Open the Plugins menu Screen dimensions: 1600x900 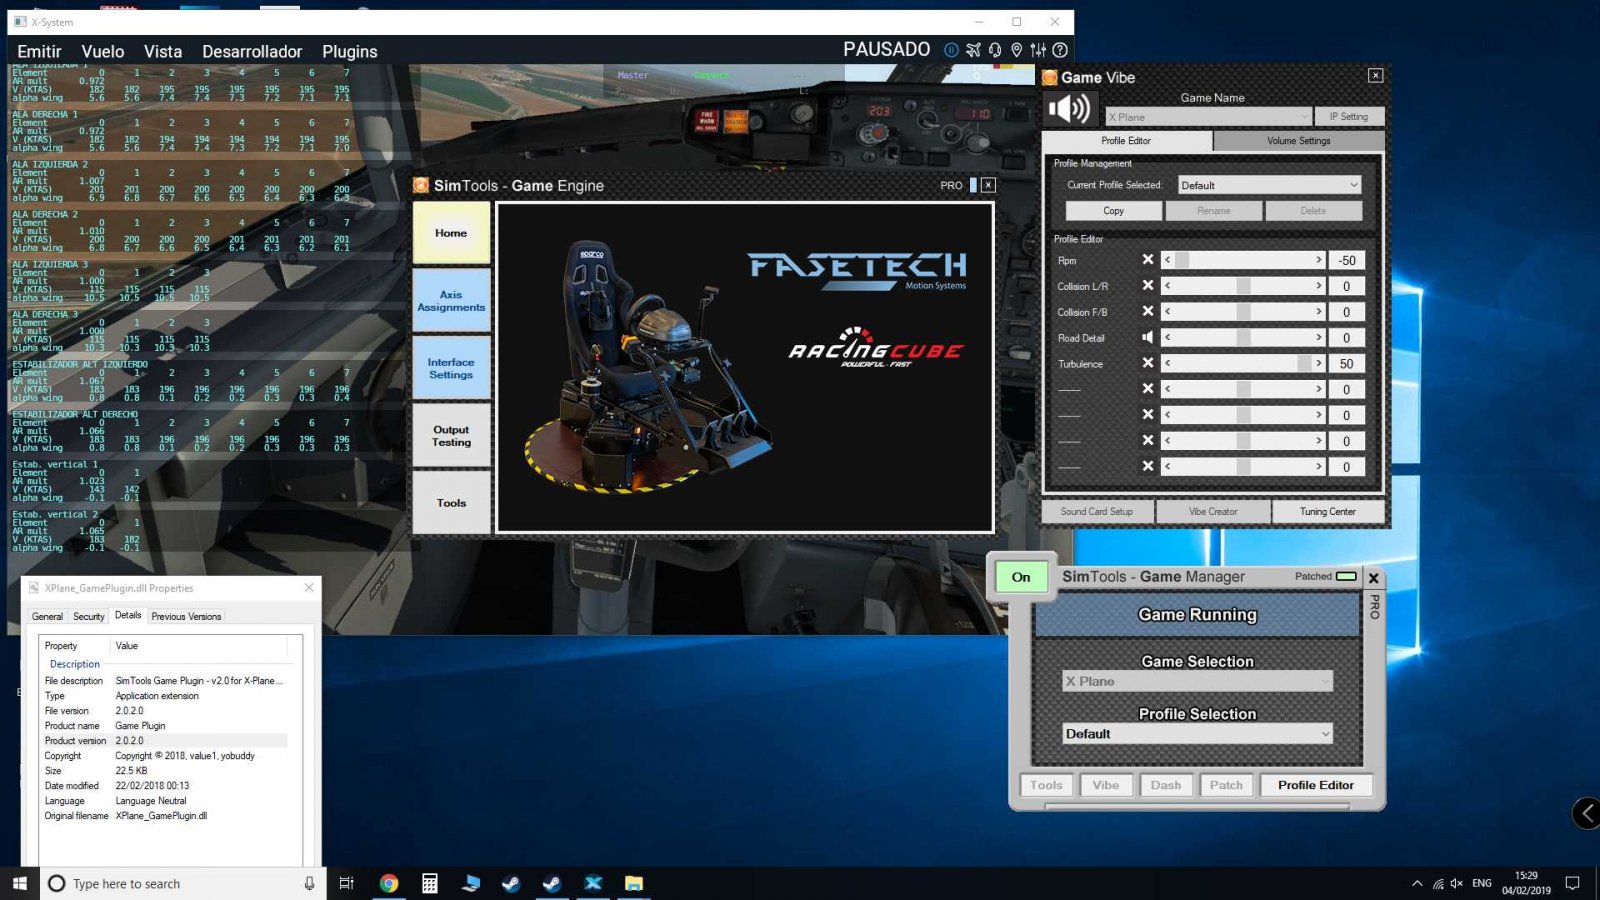point(349,52)
